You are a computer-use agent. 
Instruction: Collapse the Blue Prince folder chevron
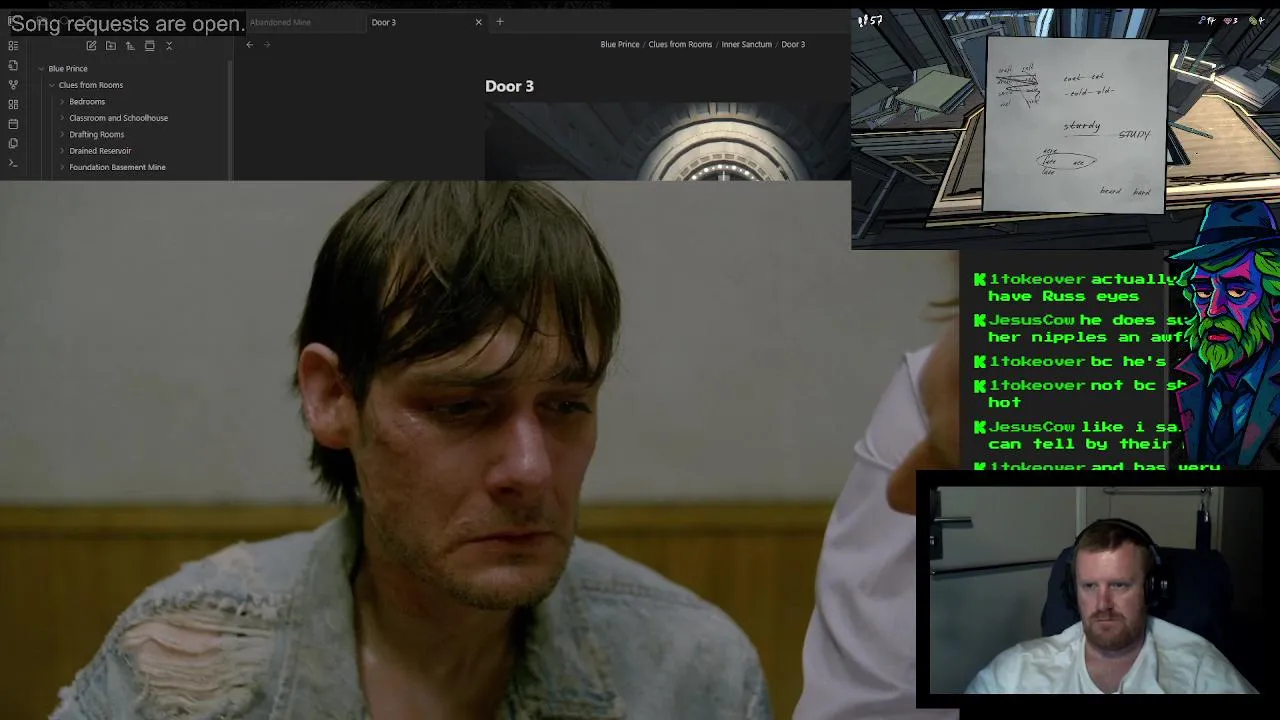41,69
